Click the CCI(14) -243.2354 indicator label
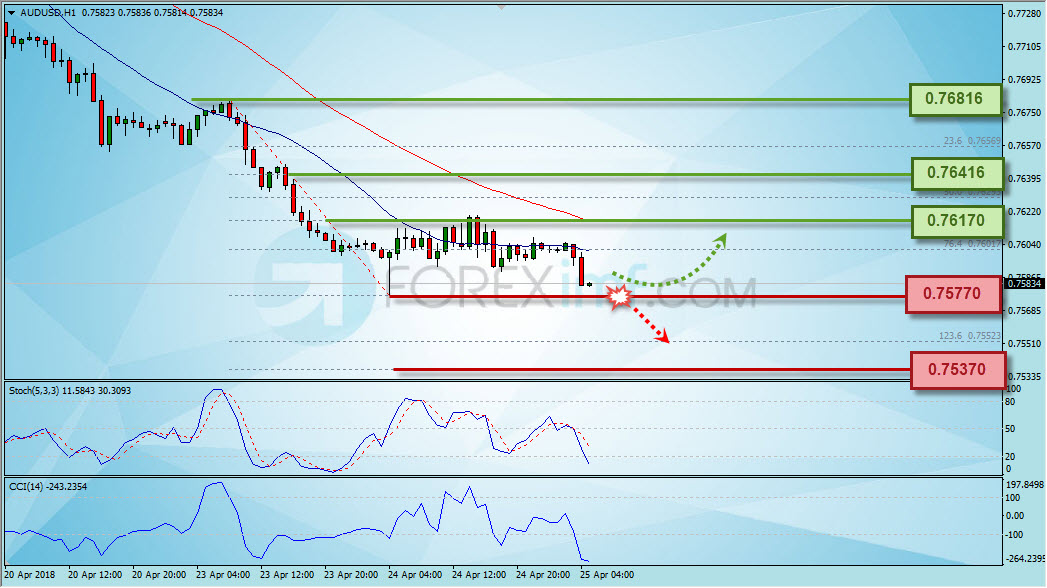Screen dimensions: 1047x588 (x=48, y=487)
